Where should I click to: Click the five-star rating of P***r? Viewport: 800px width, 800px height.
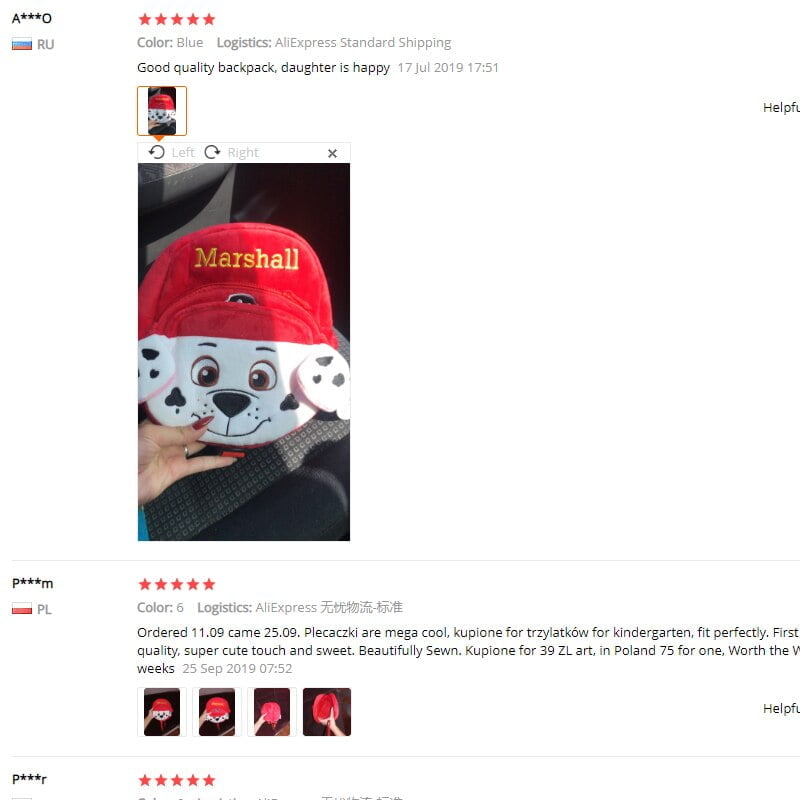[x=177, y=780]
